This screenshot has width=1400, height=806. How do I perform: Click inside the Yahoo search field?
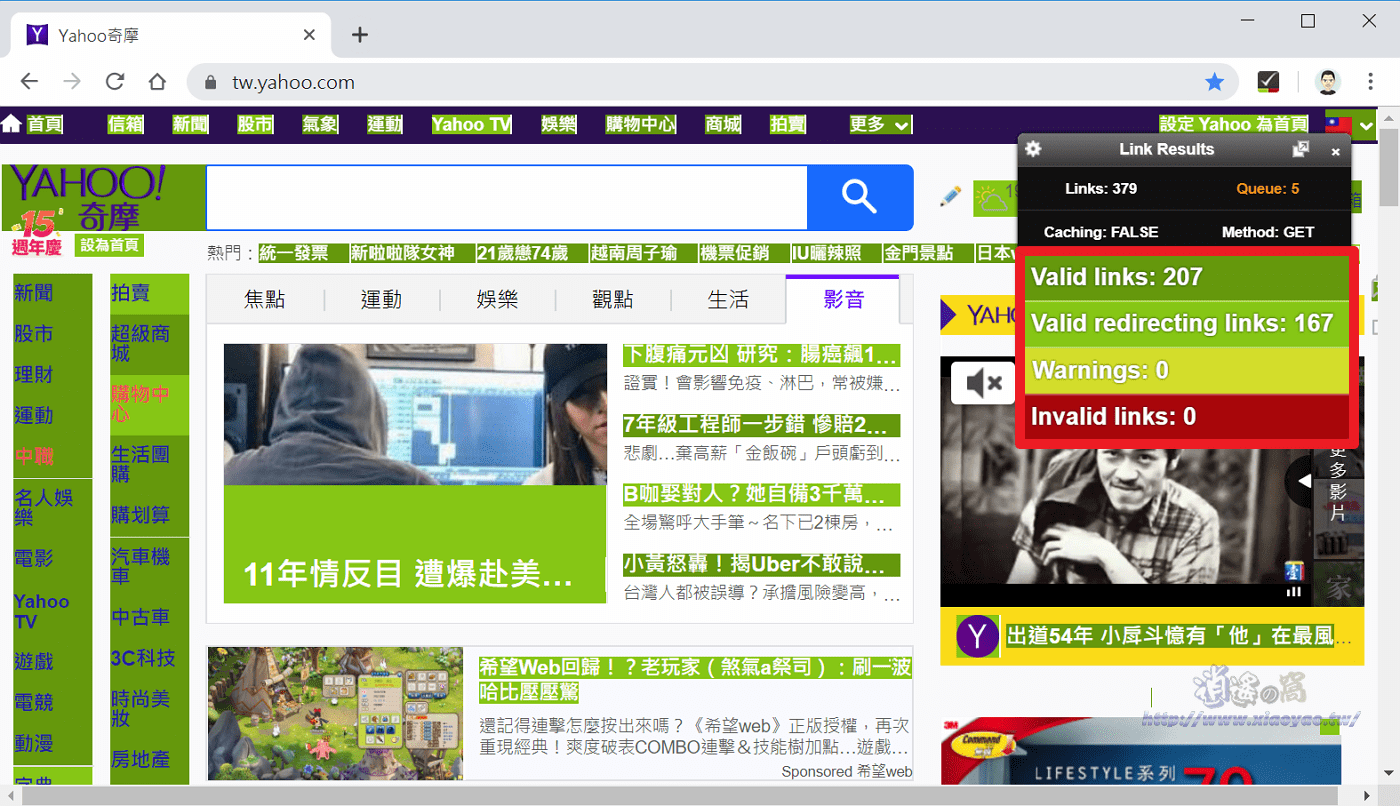coord(506,197)
